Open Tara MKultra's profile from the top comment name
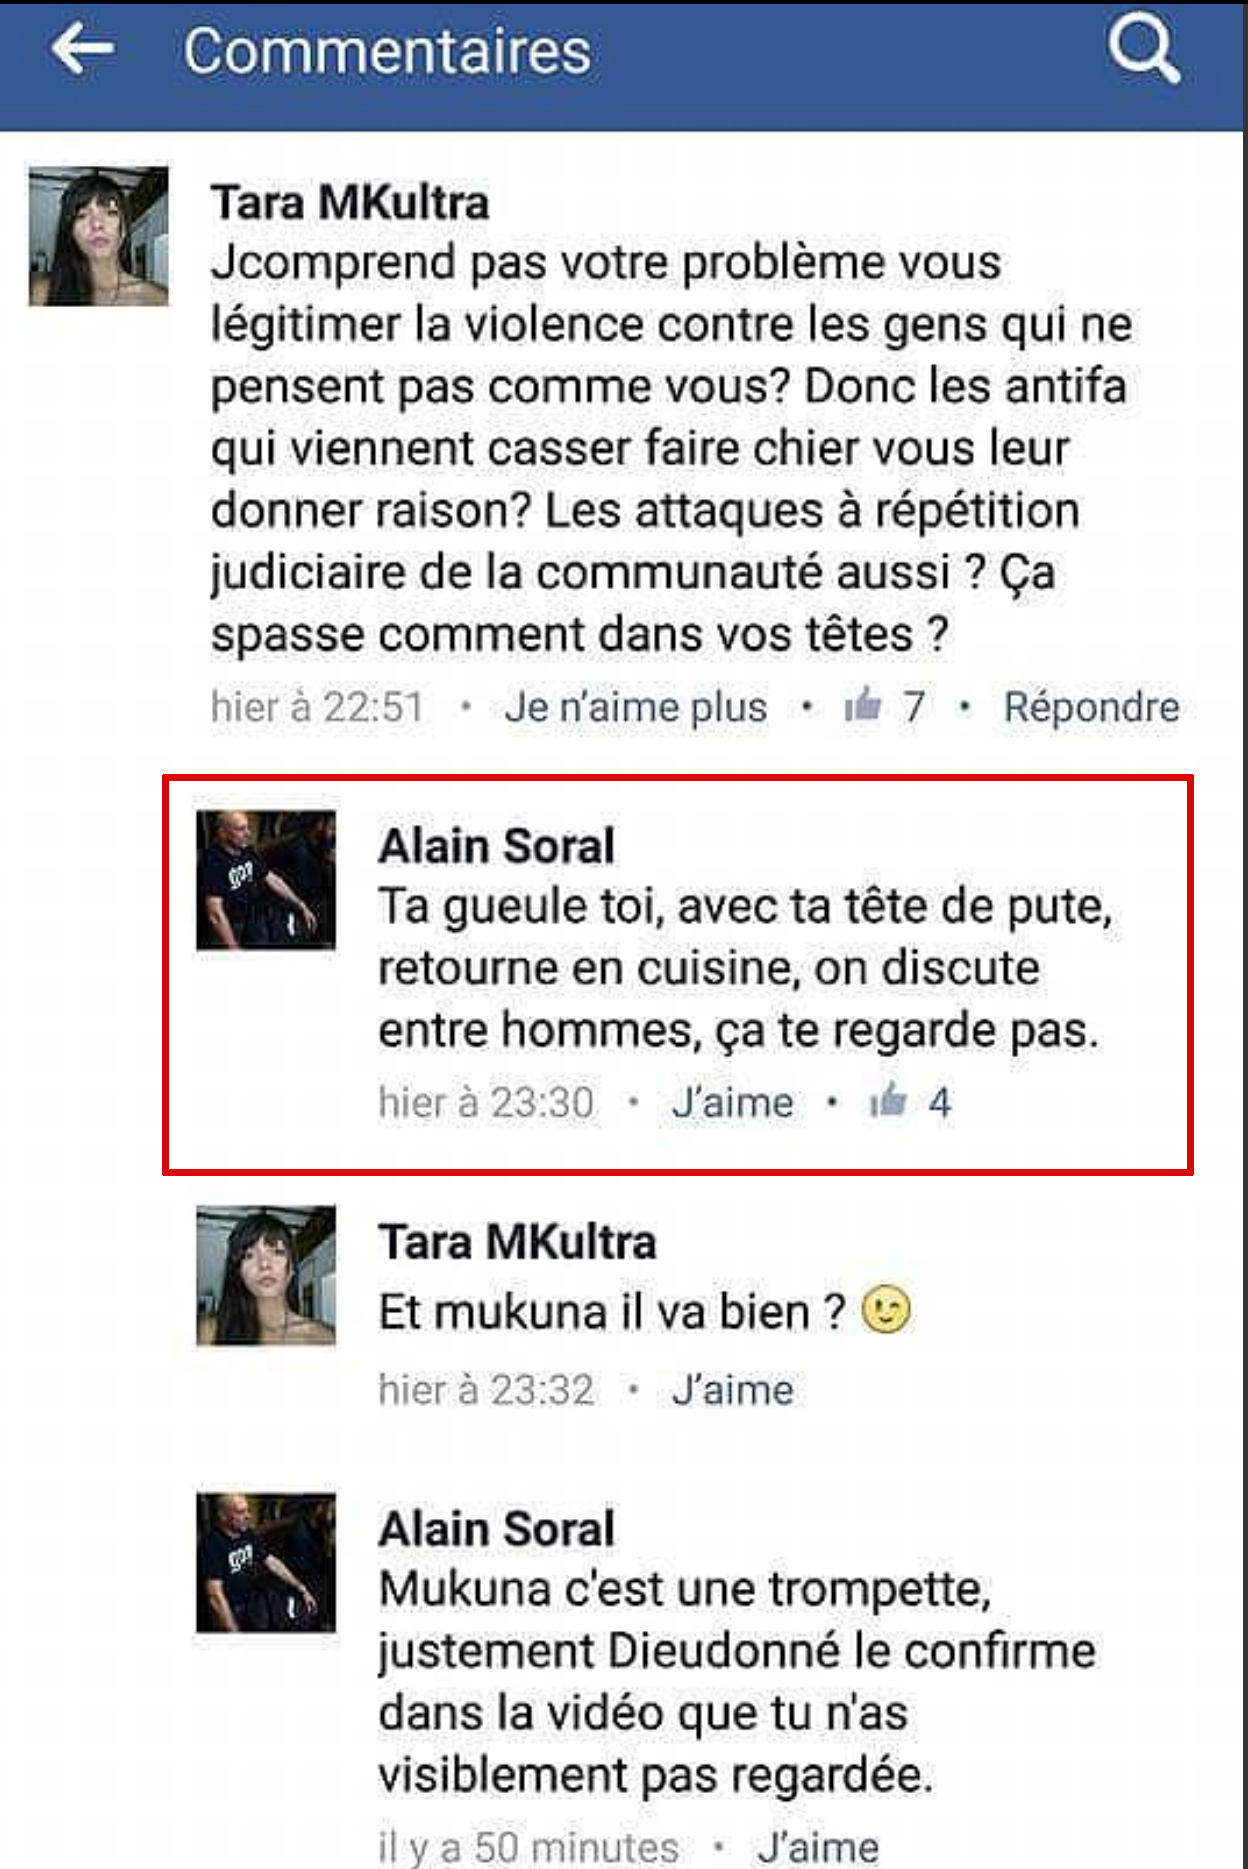1248x1869 pixels. pyautogui.click(x=350, y=203)
